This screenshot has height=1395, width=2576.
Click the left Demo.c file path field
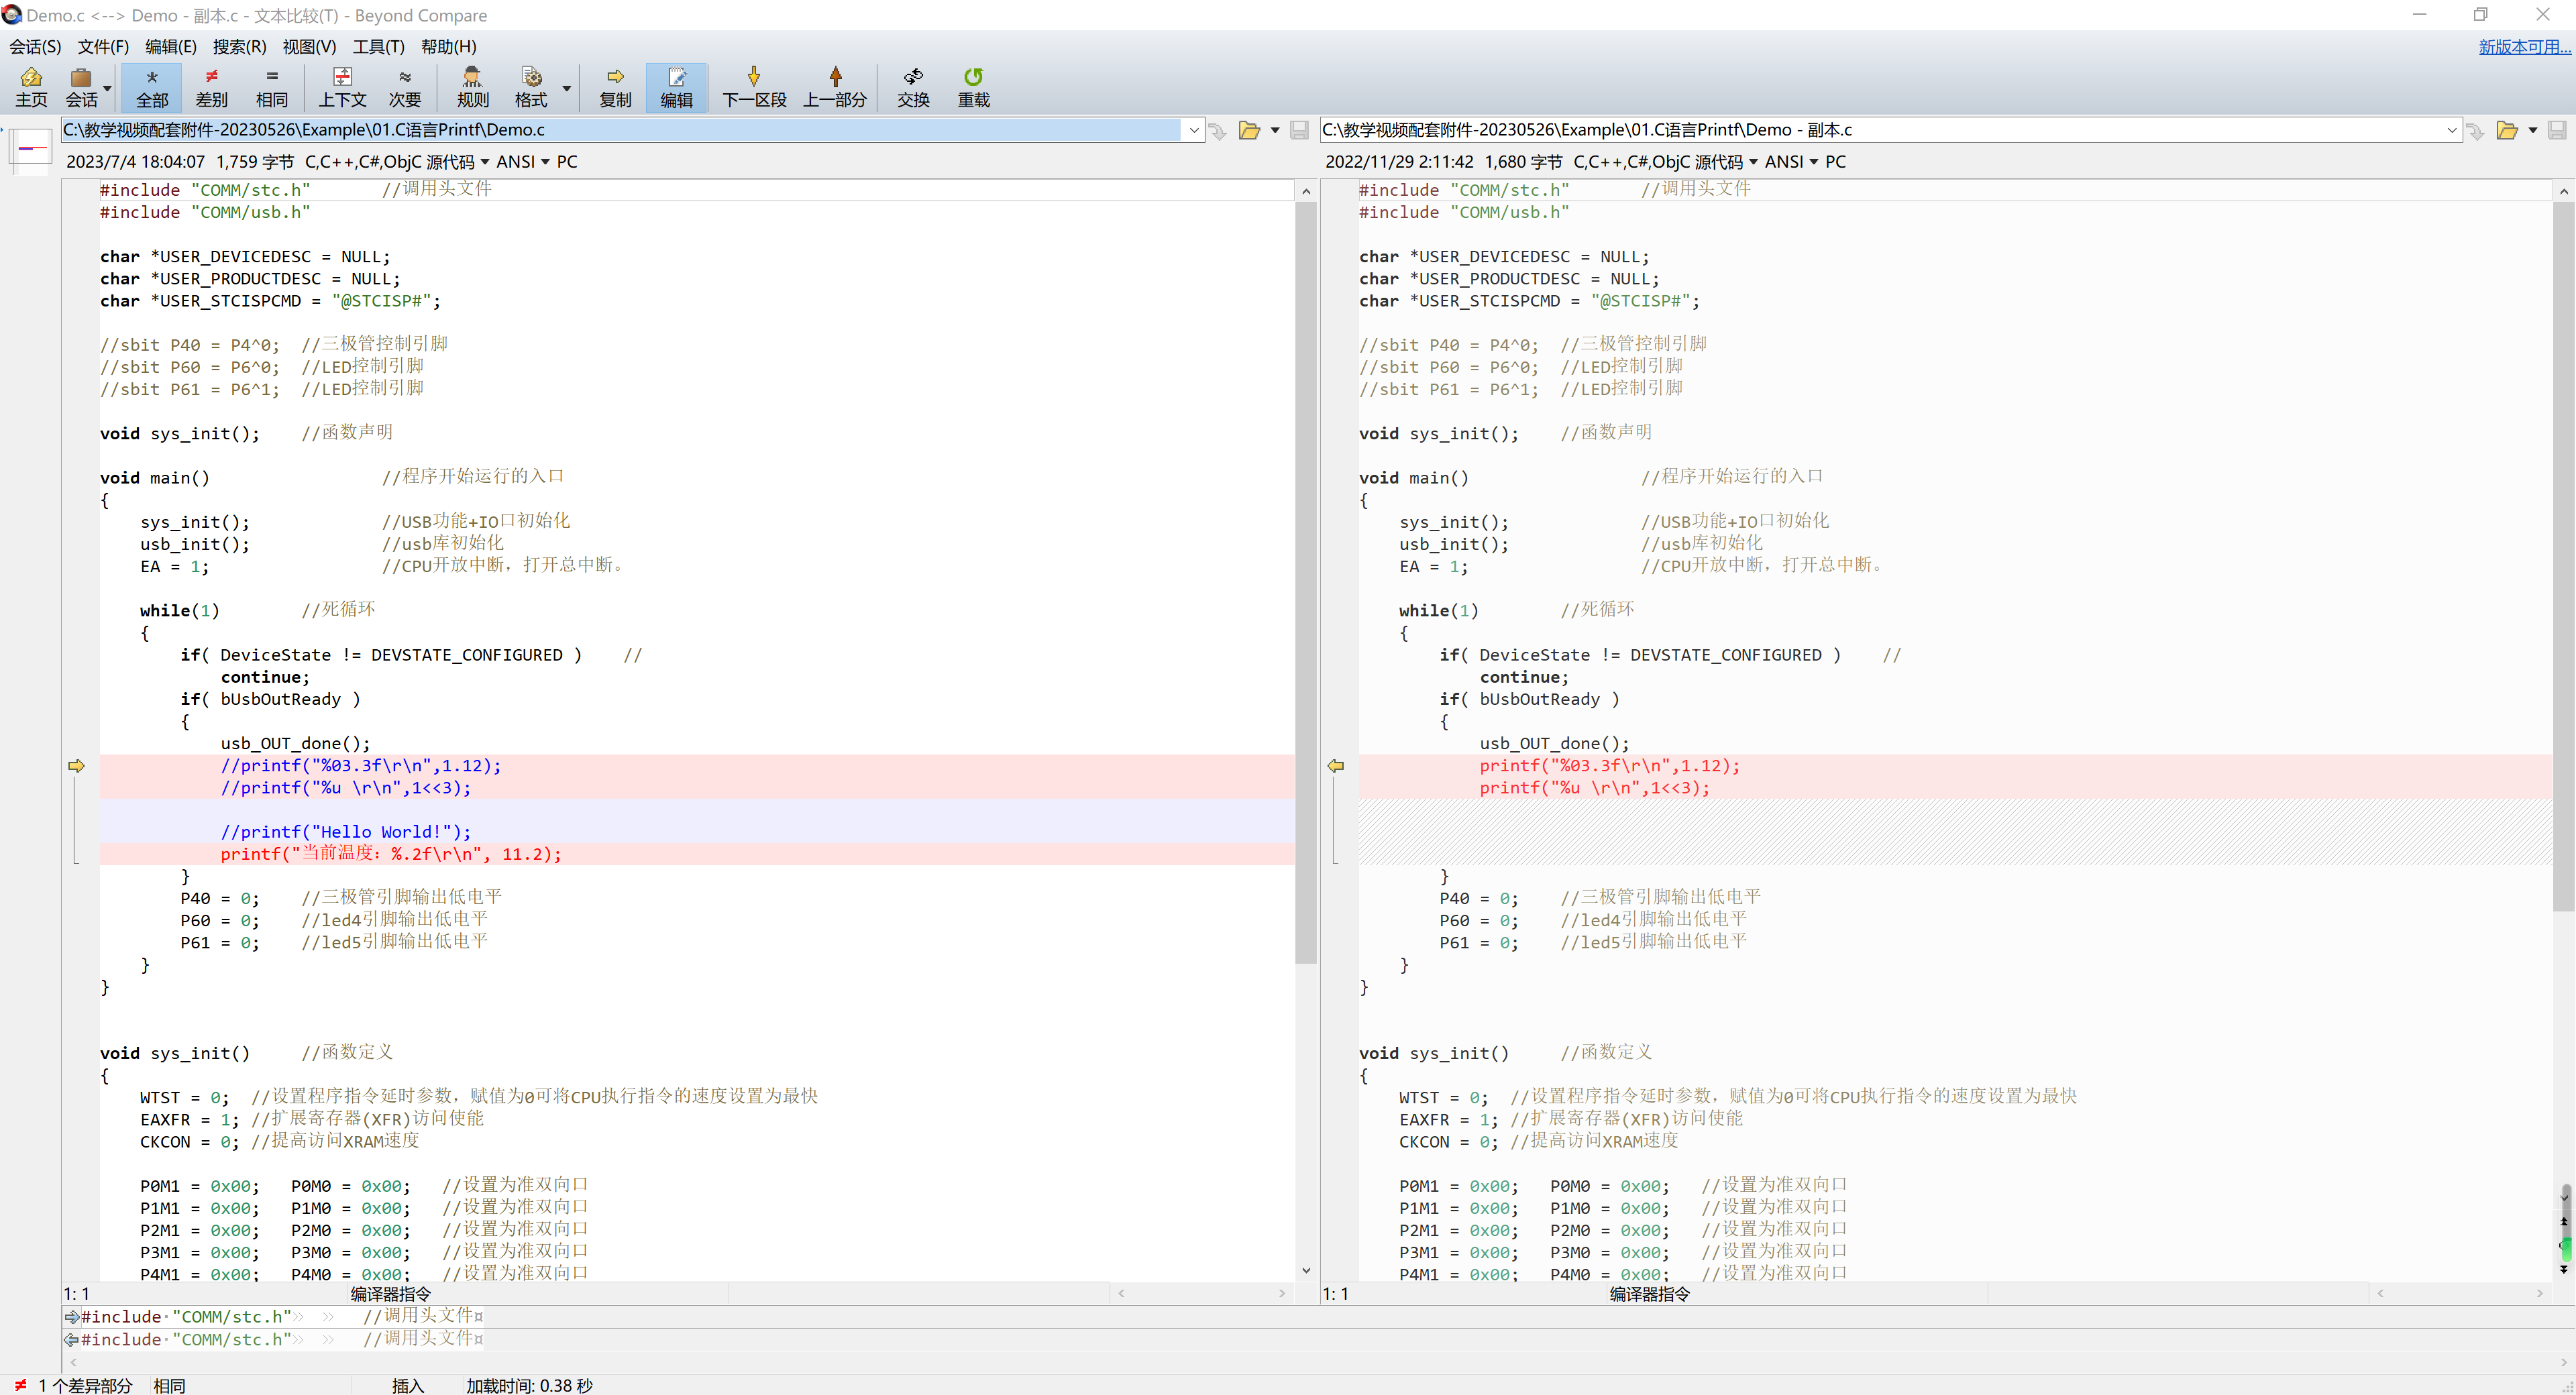coord(621,130)
